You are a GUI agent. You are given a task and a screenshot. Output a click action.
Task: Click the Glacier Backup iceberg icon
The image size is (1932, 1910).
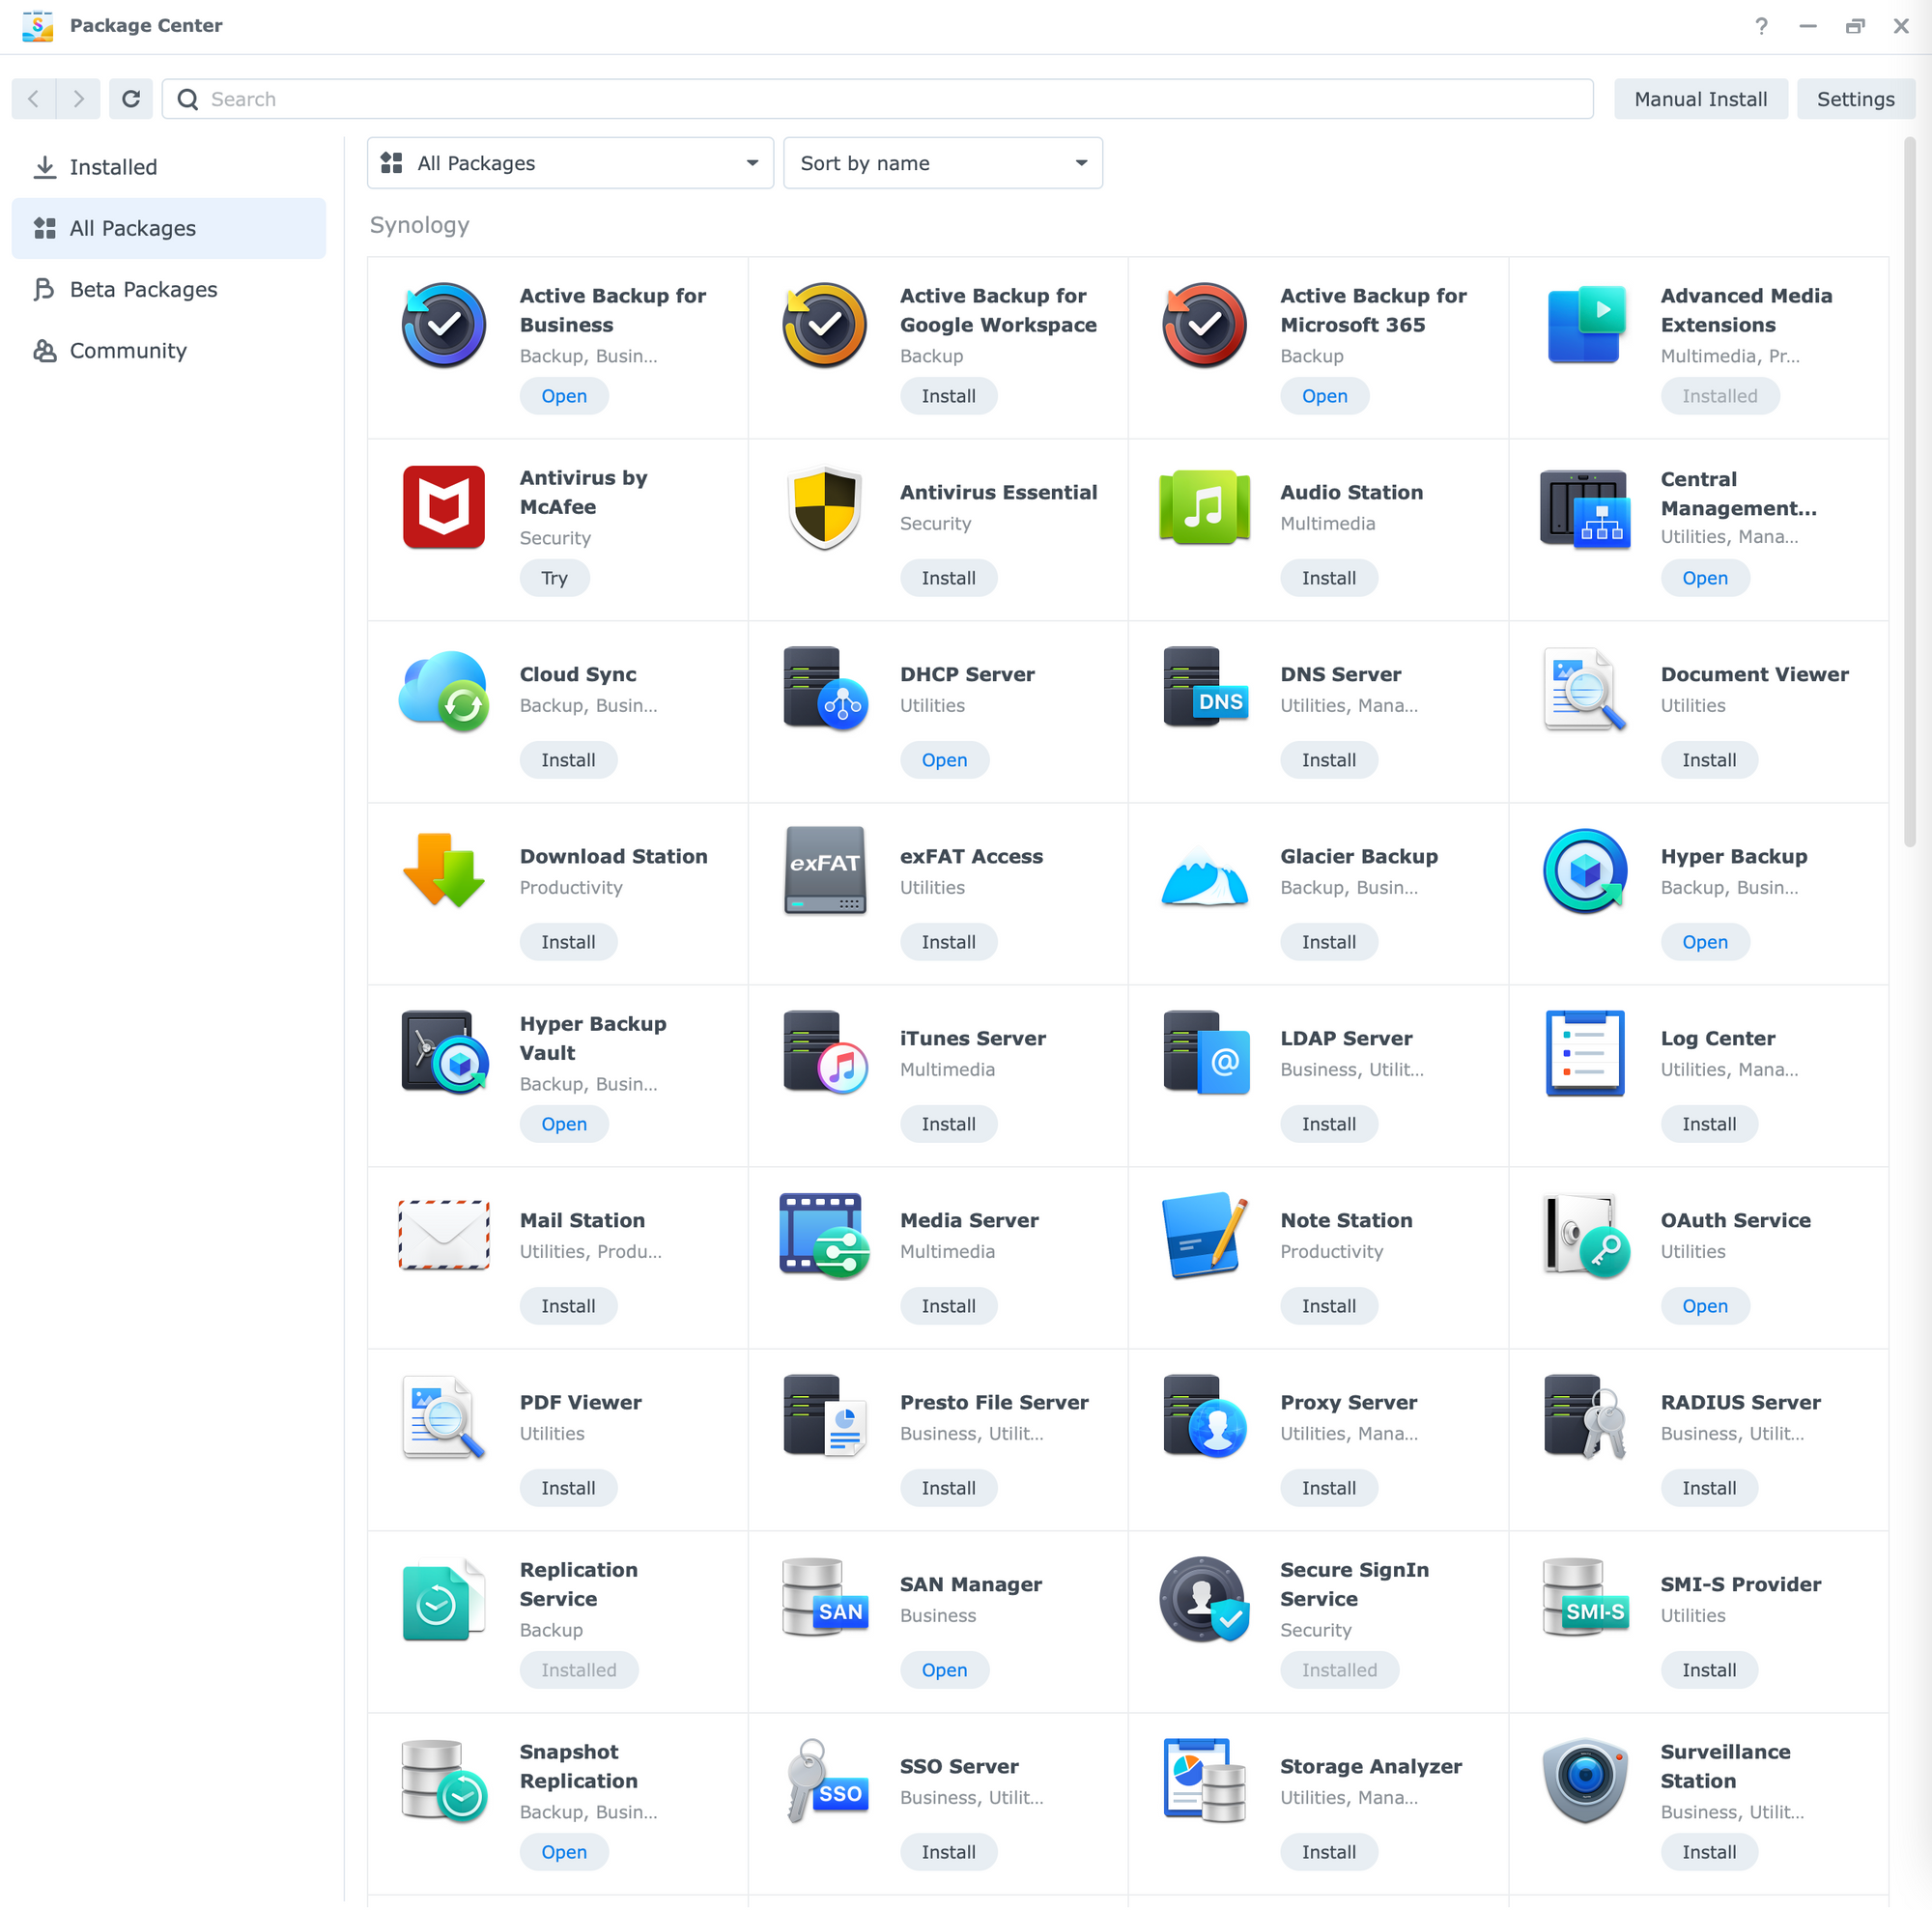pyautogui.click(x=1204, y=875)
